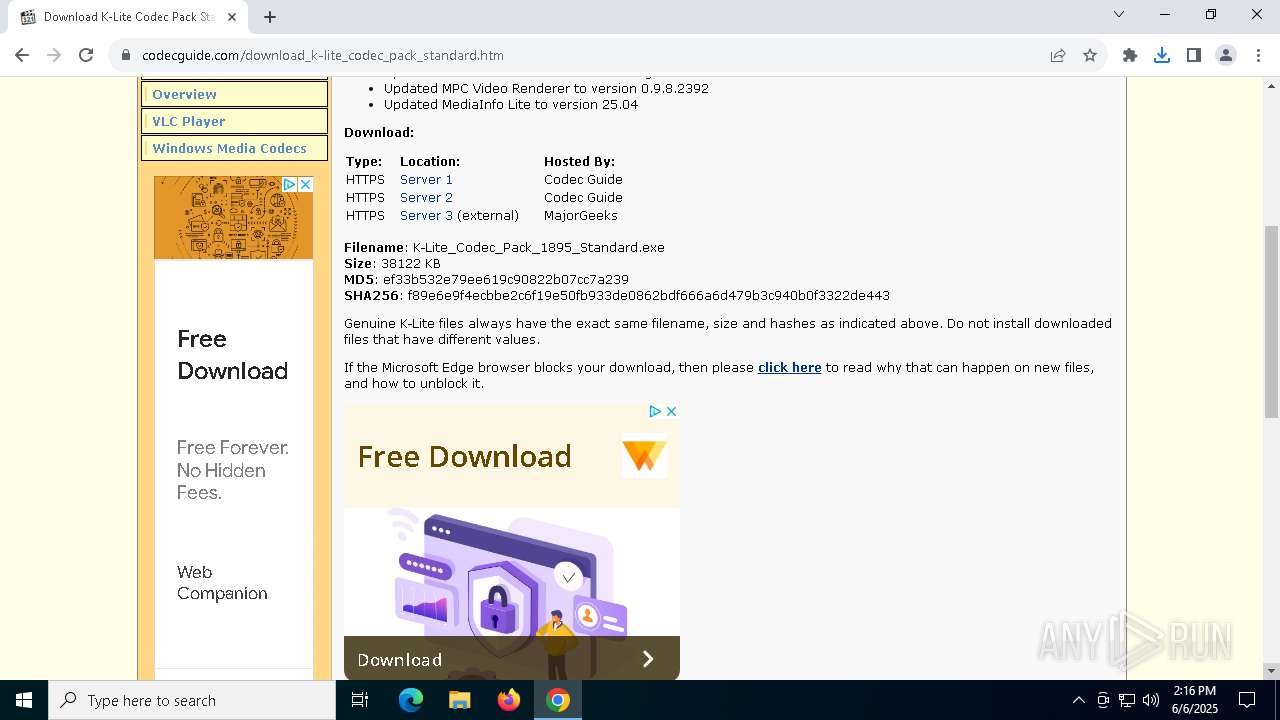Reload the current page
This screenshot has width=1280, height=720.
86,55
